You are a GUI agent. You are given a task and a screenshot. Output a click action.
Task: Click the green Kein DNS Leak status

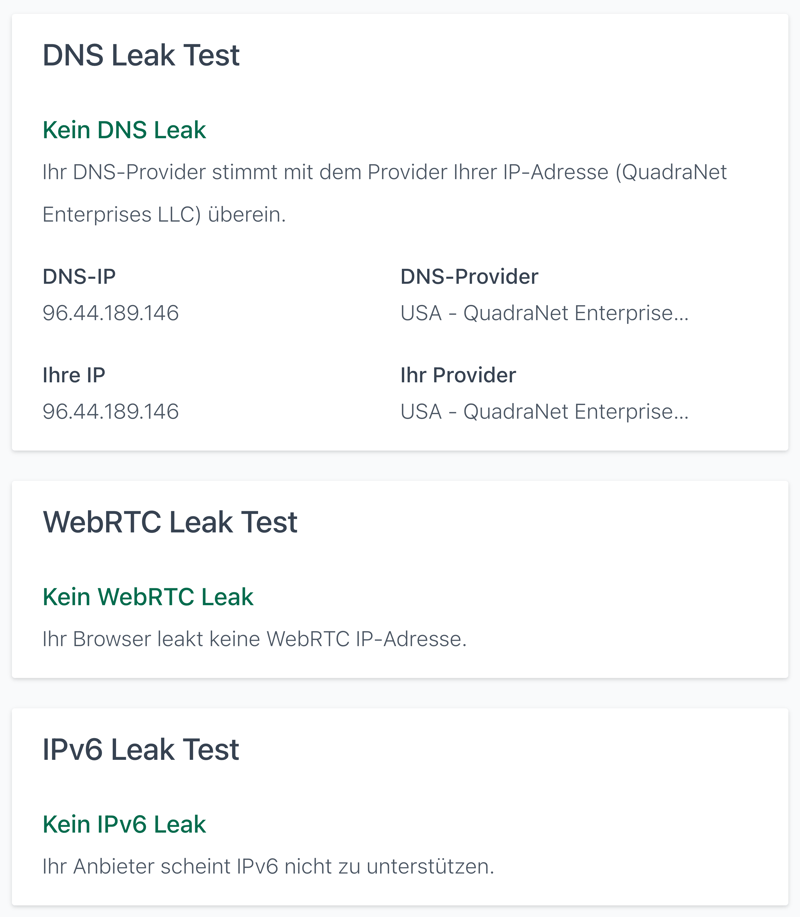(124, 130)
